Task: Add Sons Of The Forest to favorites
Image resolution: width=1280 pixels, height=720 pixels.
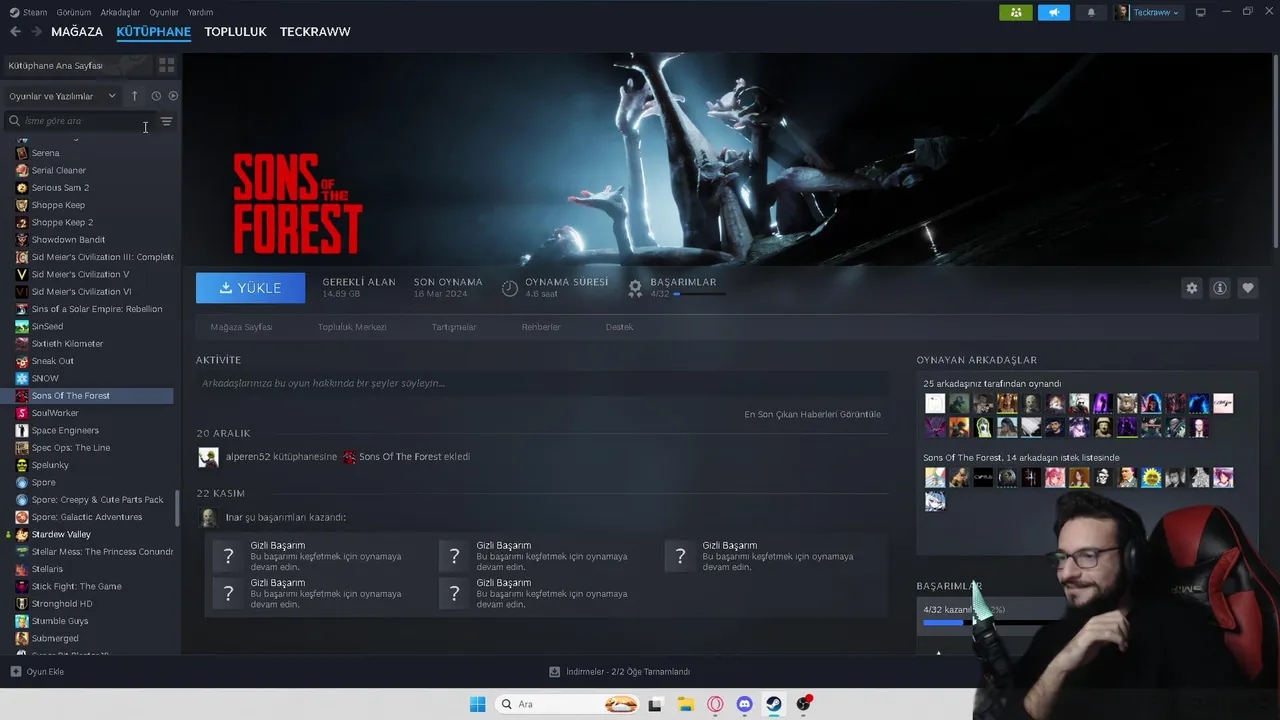Action: click(x=1248, y=288)
